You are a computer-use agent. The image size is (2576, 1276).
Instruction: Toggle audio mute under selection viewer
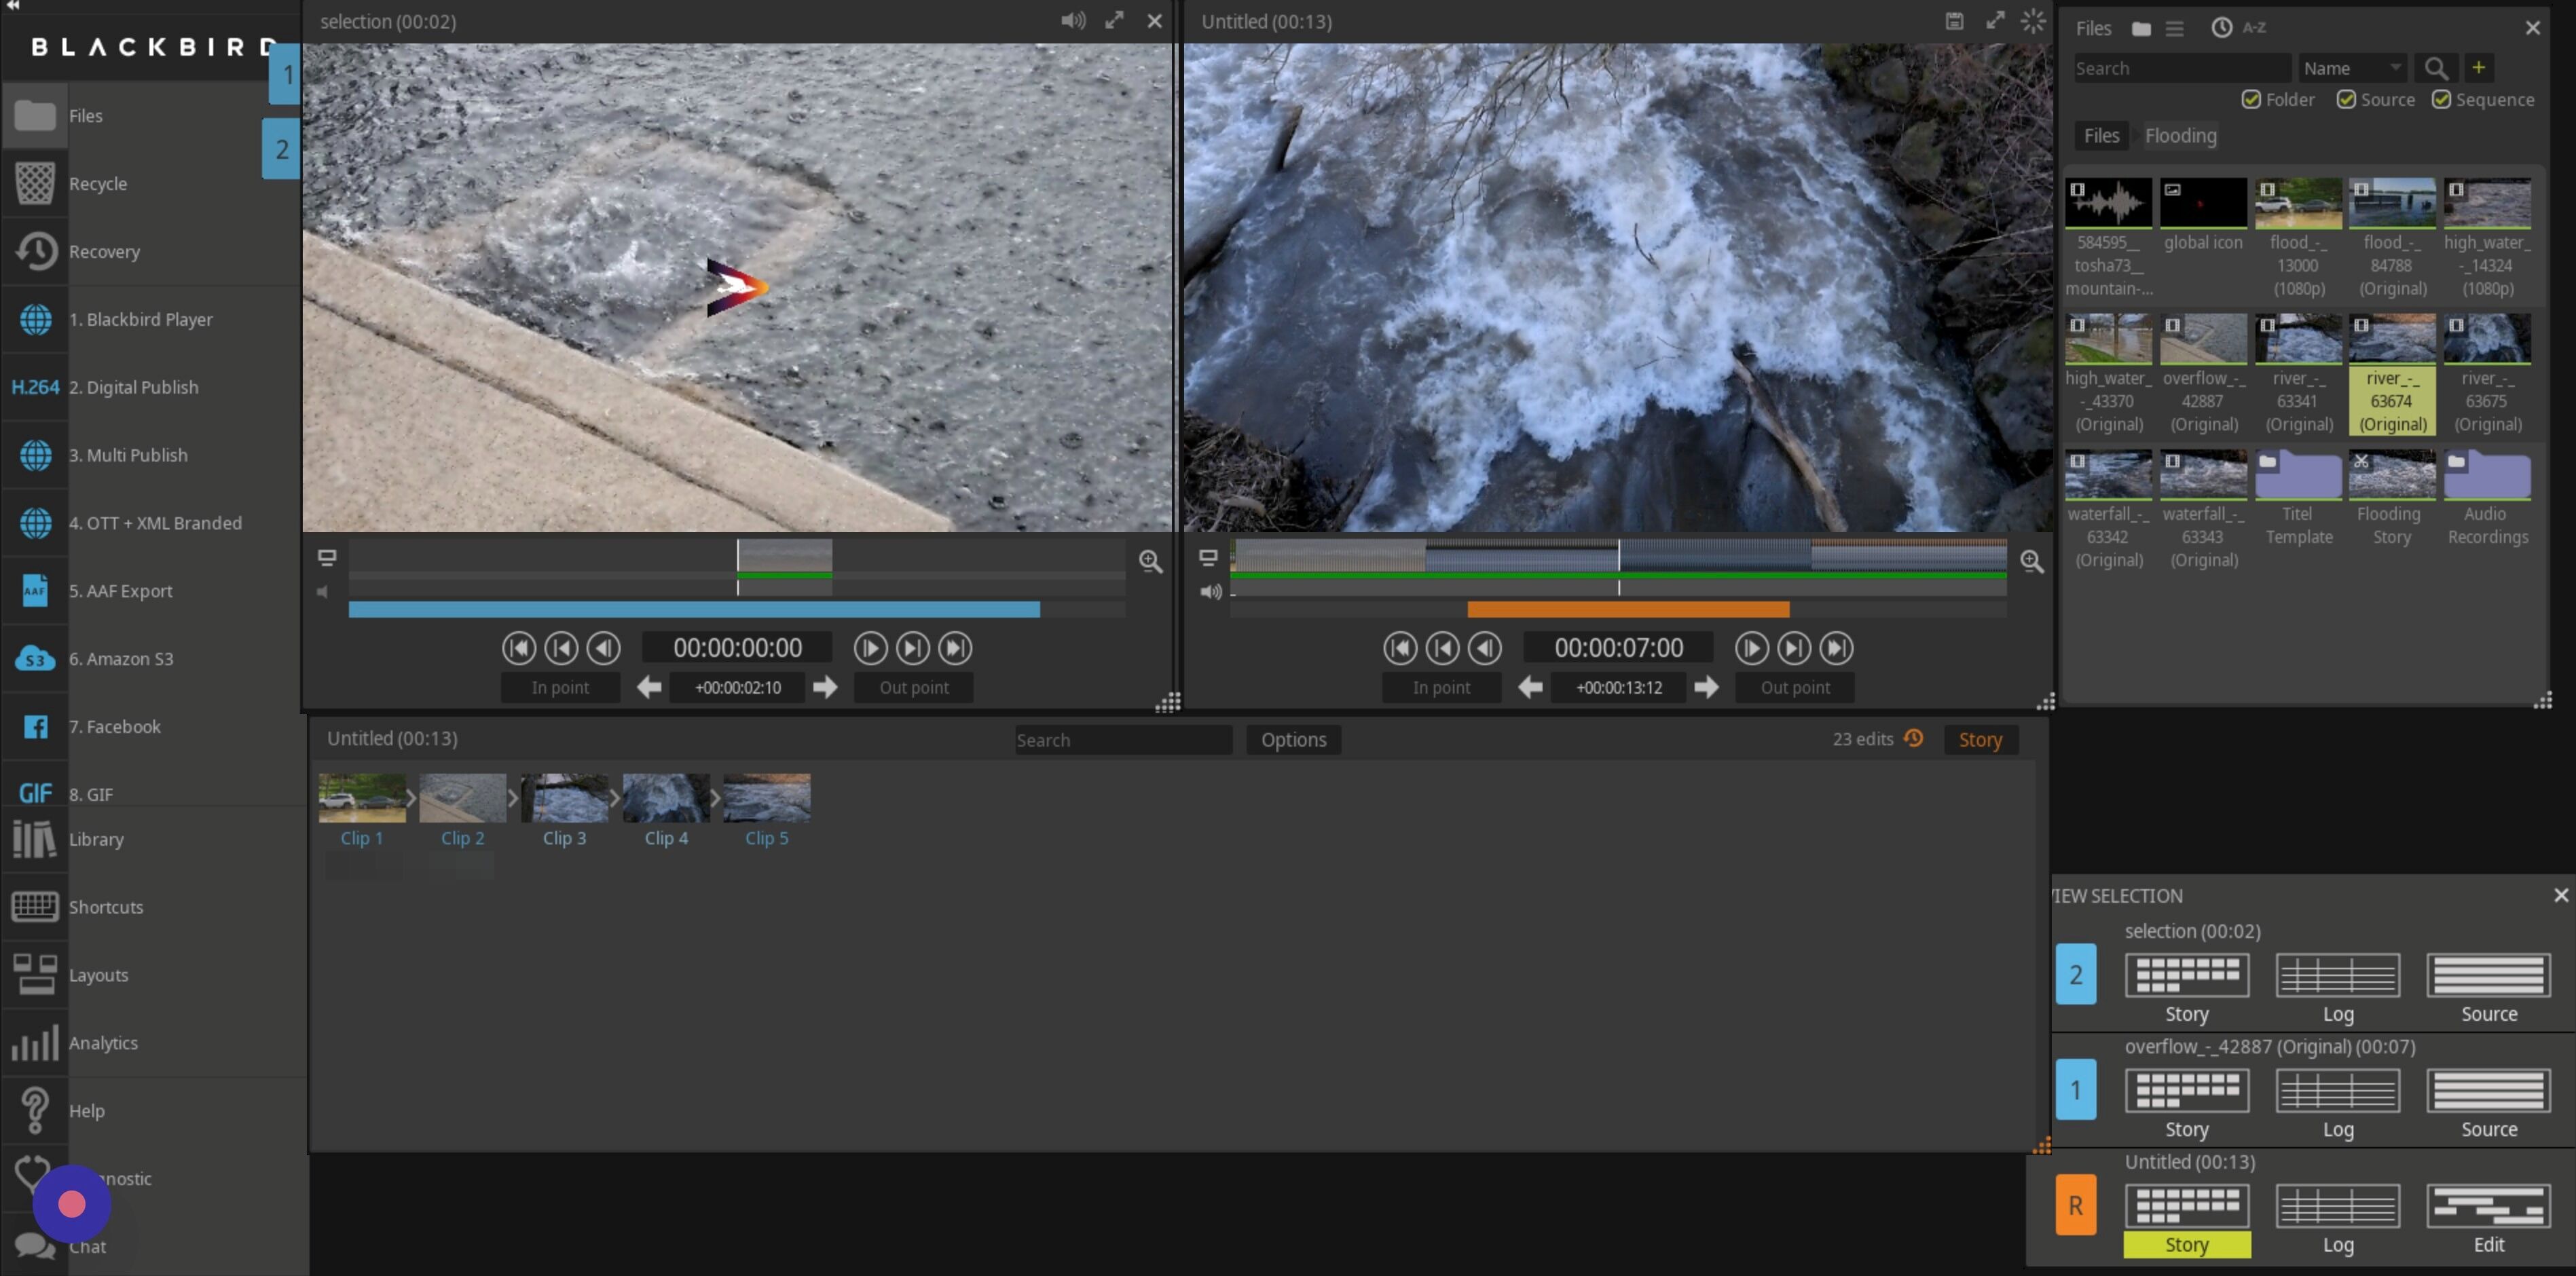tap(323, 592)
